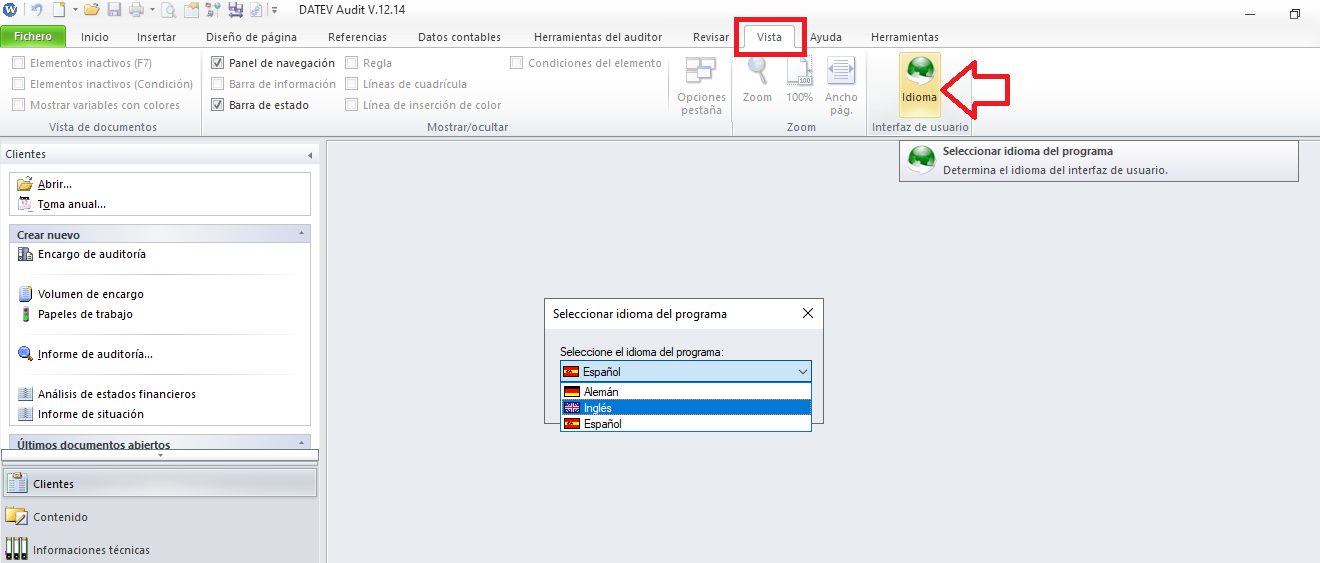Toggle Barra de estado checkbox
This screenshot has width=1320, height=563.
tap(218, 105)
